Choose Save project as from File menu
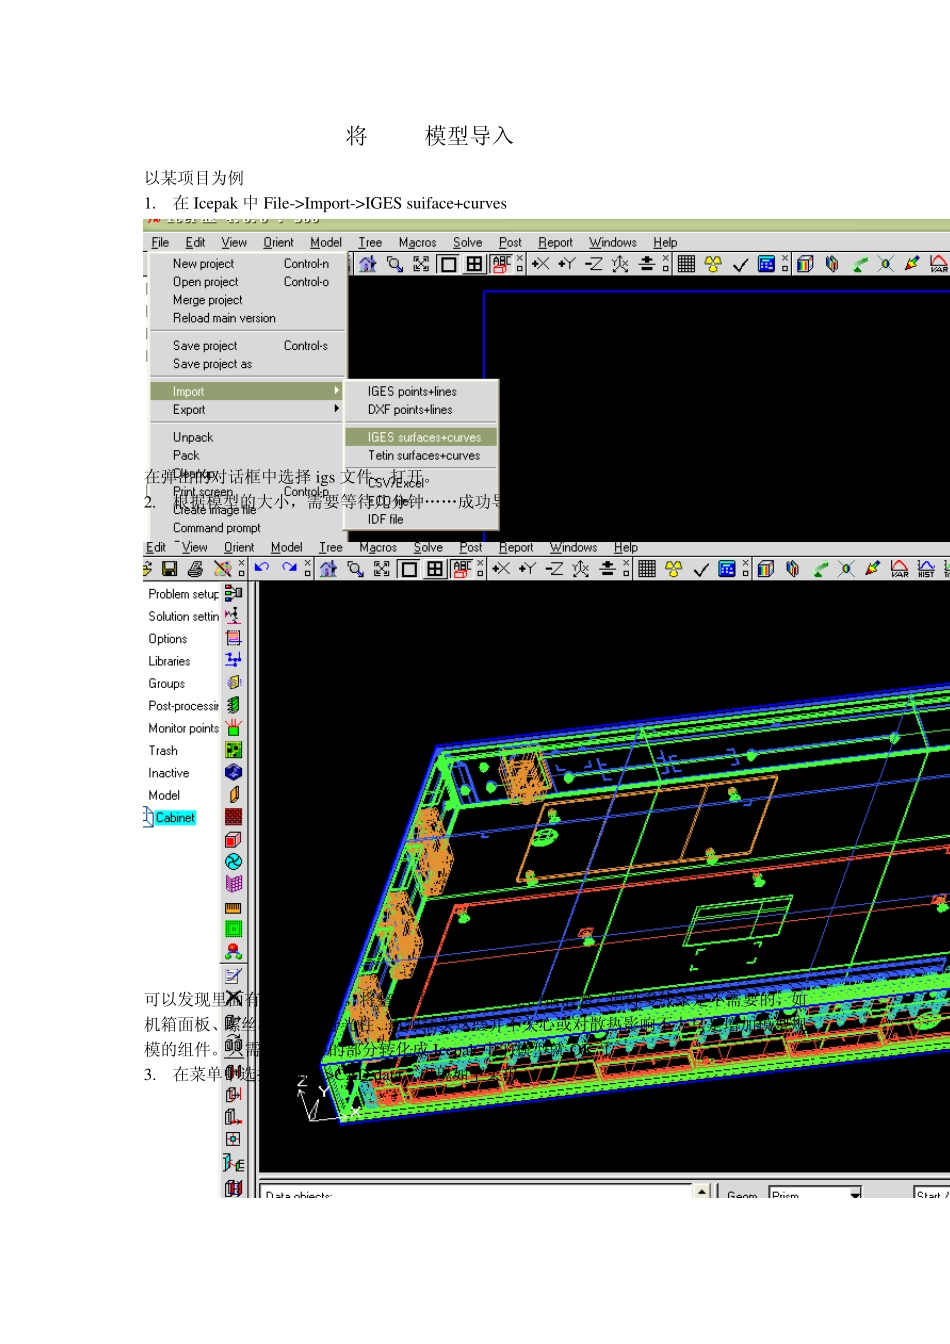The height and width of the screenshot is (1344, 950). coord(212,364)
